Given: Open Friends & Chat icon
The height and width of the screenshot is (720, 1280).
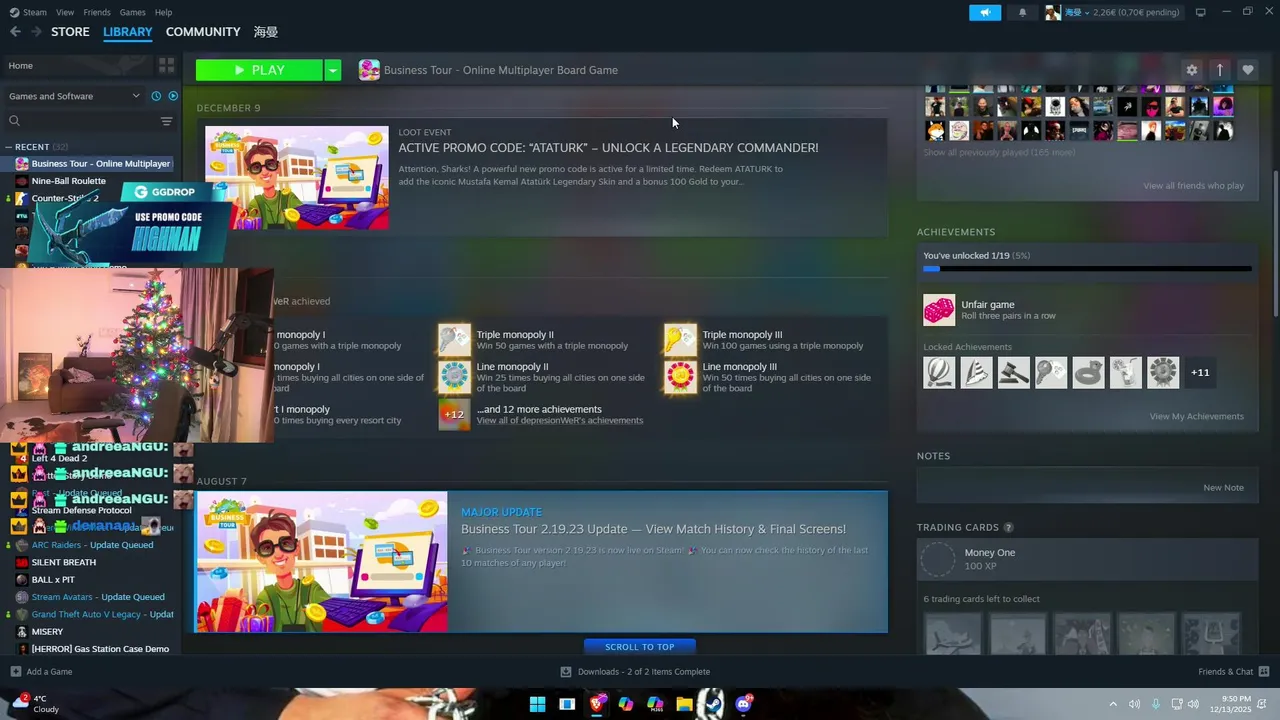Looking at the screenshot, I should (1263, 672).
